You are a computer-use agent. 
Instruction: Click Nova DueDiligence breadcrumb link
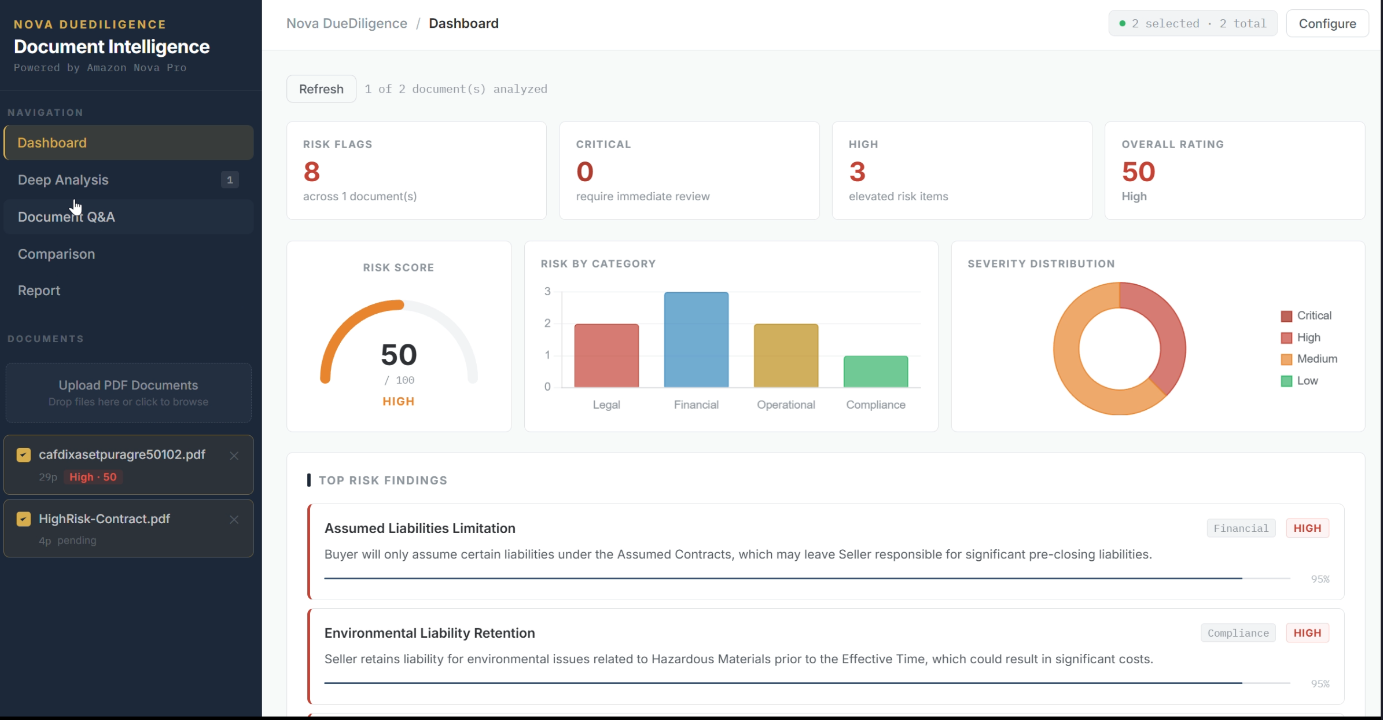[x=347, y=23]
